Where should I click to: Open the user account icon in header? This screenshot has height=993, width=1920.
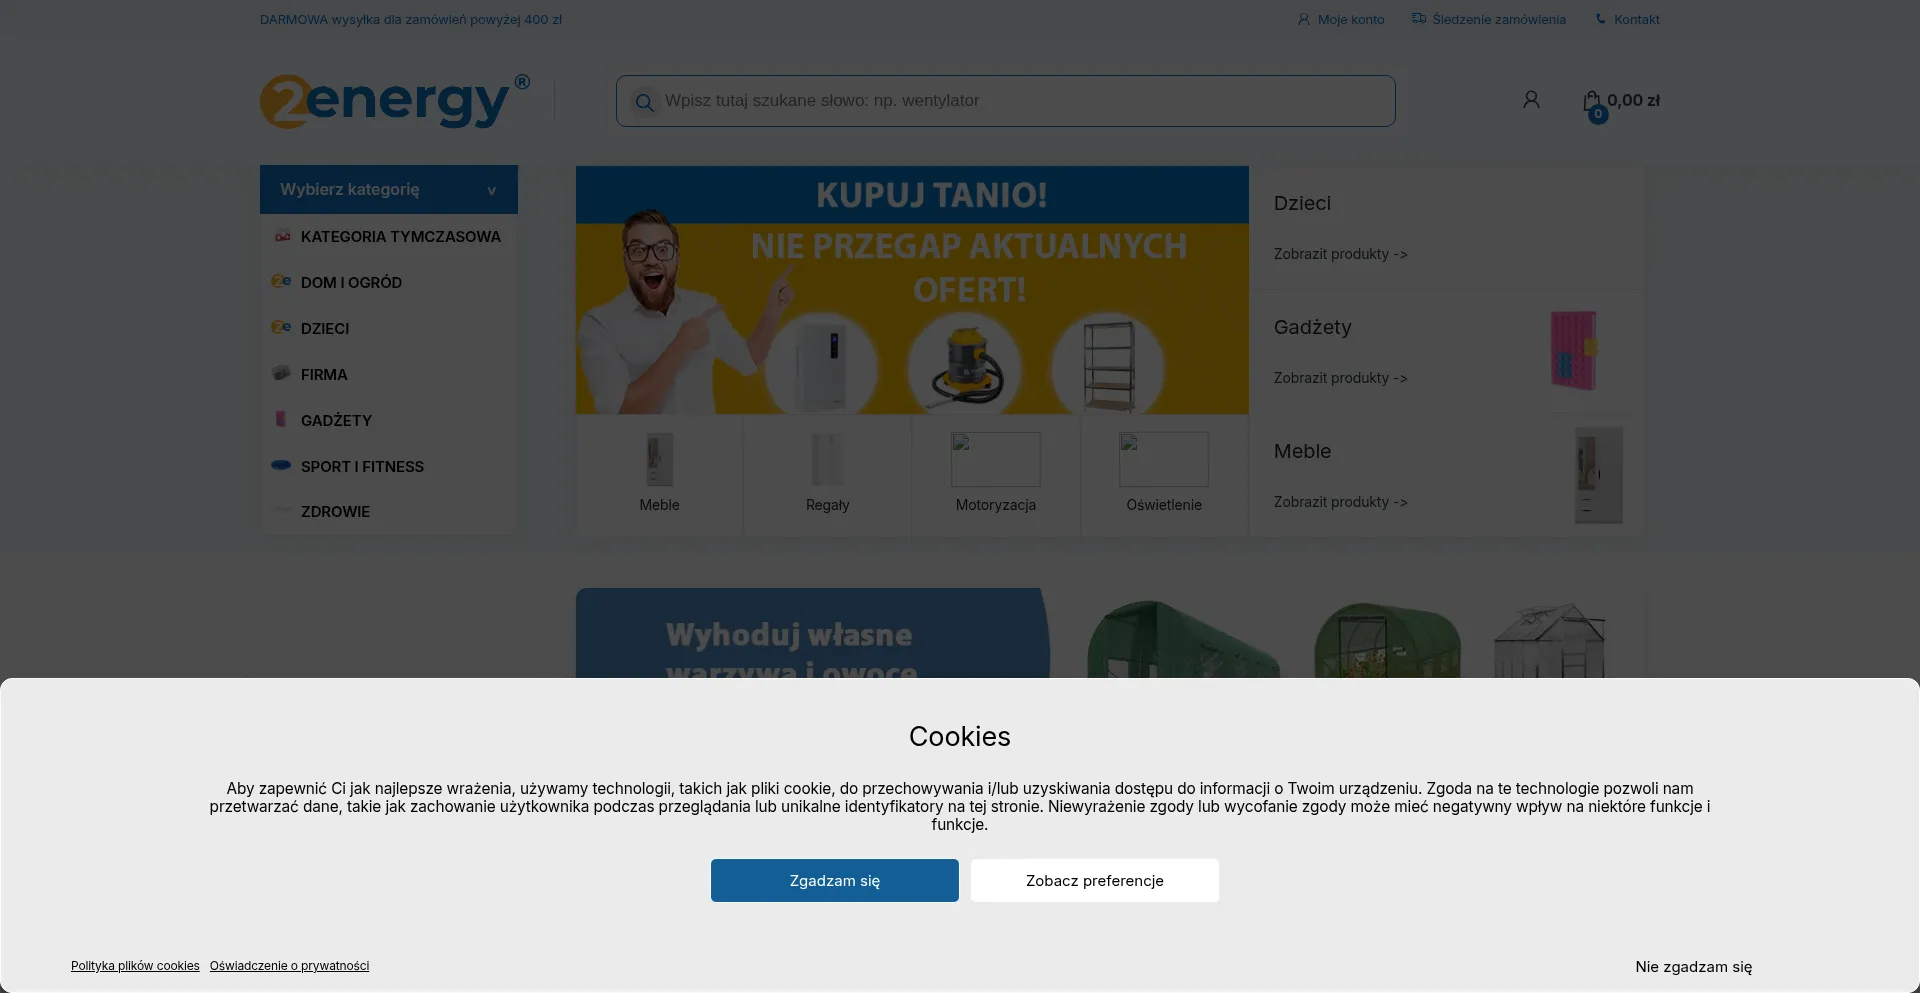[1531, 100]
